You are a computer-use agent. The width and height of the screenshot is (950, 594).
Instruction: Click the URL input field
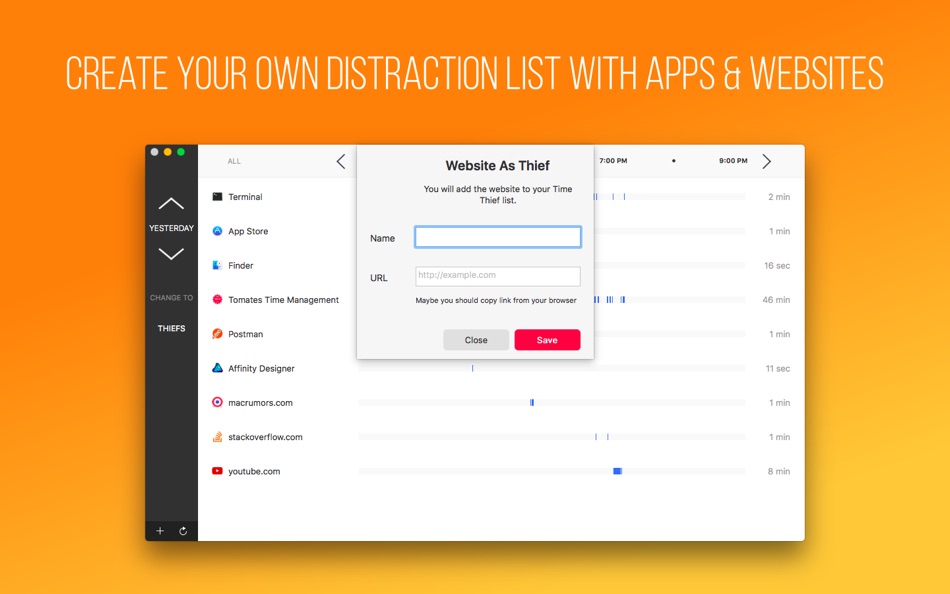click(x=497, y=276)
